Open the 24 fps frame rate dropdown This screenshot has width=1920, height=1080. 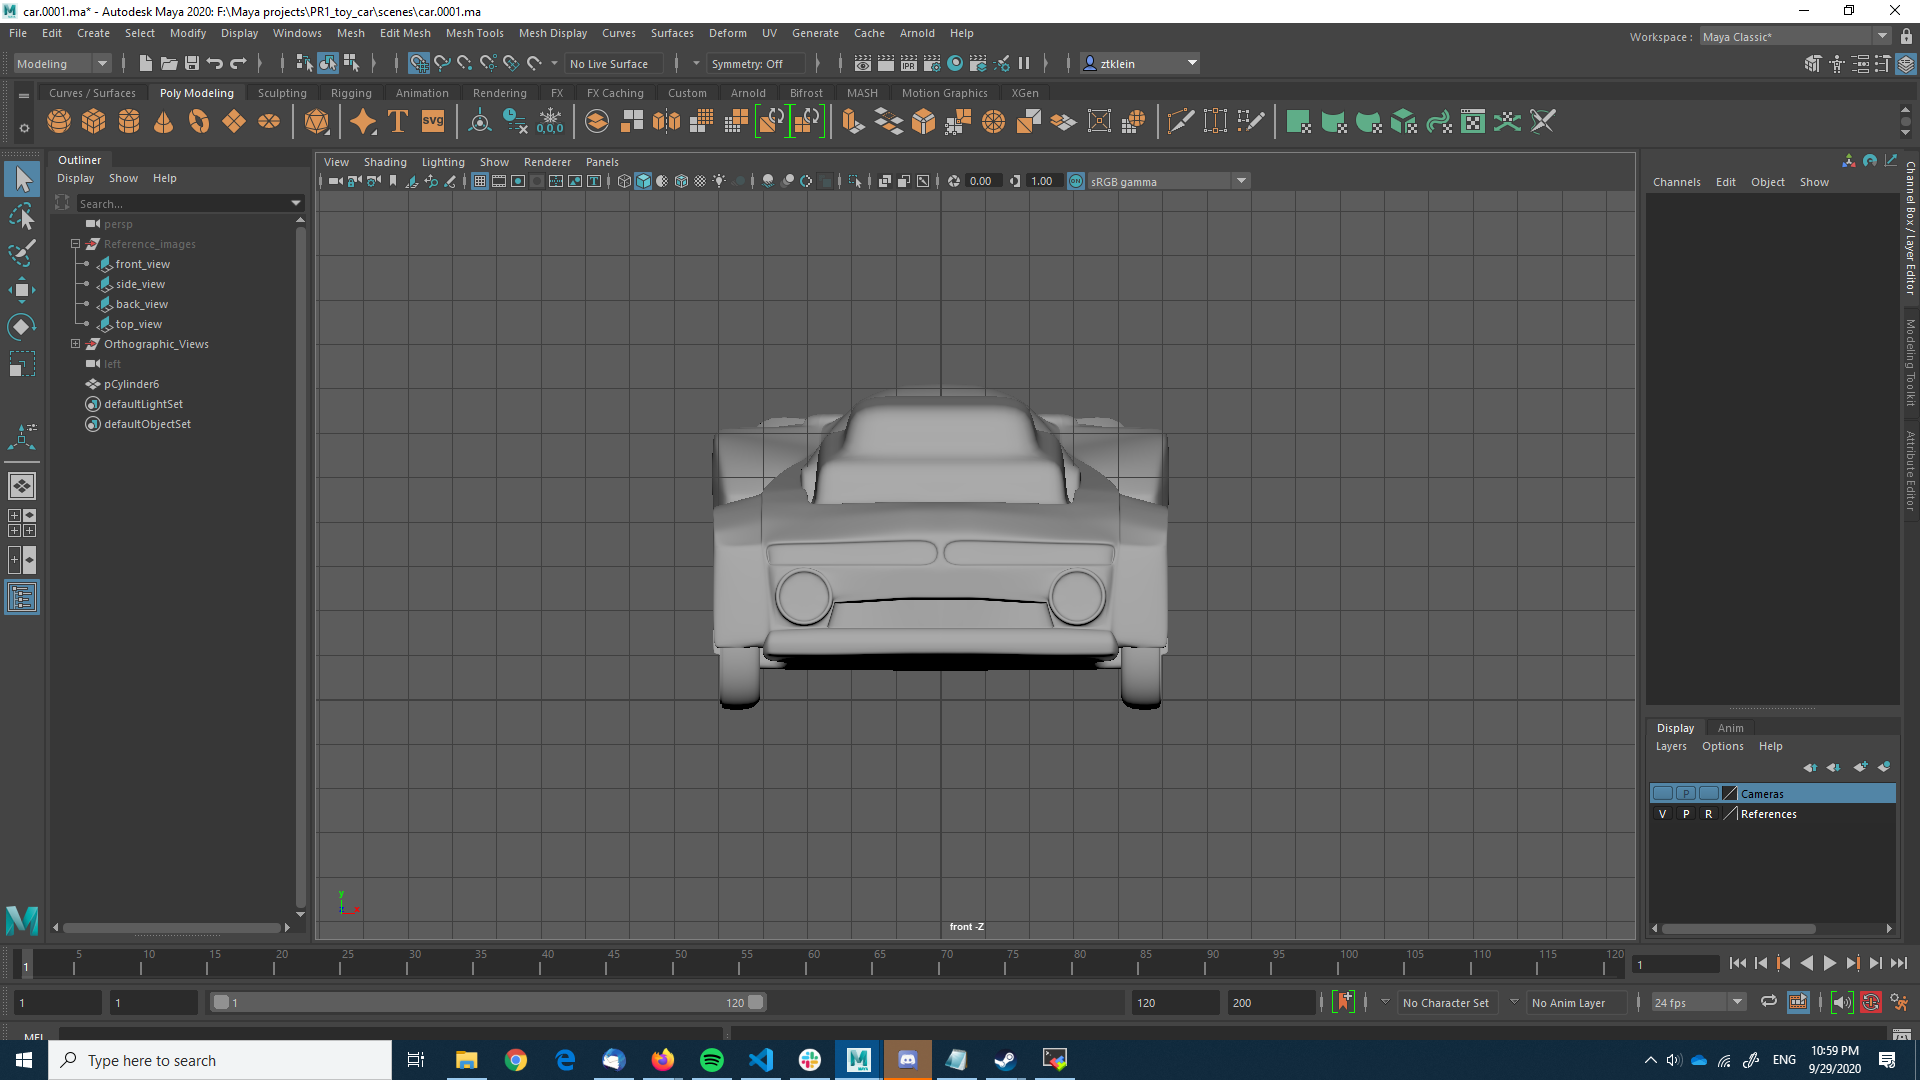pyautogui.click(x=1698, y=1002)
